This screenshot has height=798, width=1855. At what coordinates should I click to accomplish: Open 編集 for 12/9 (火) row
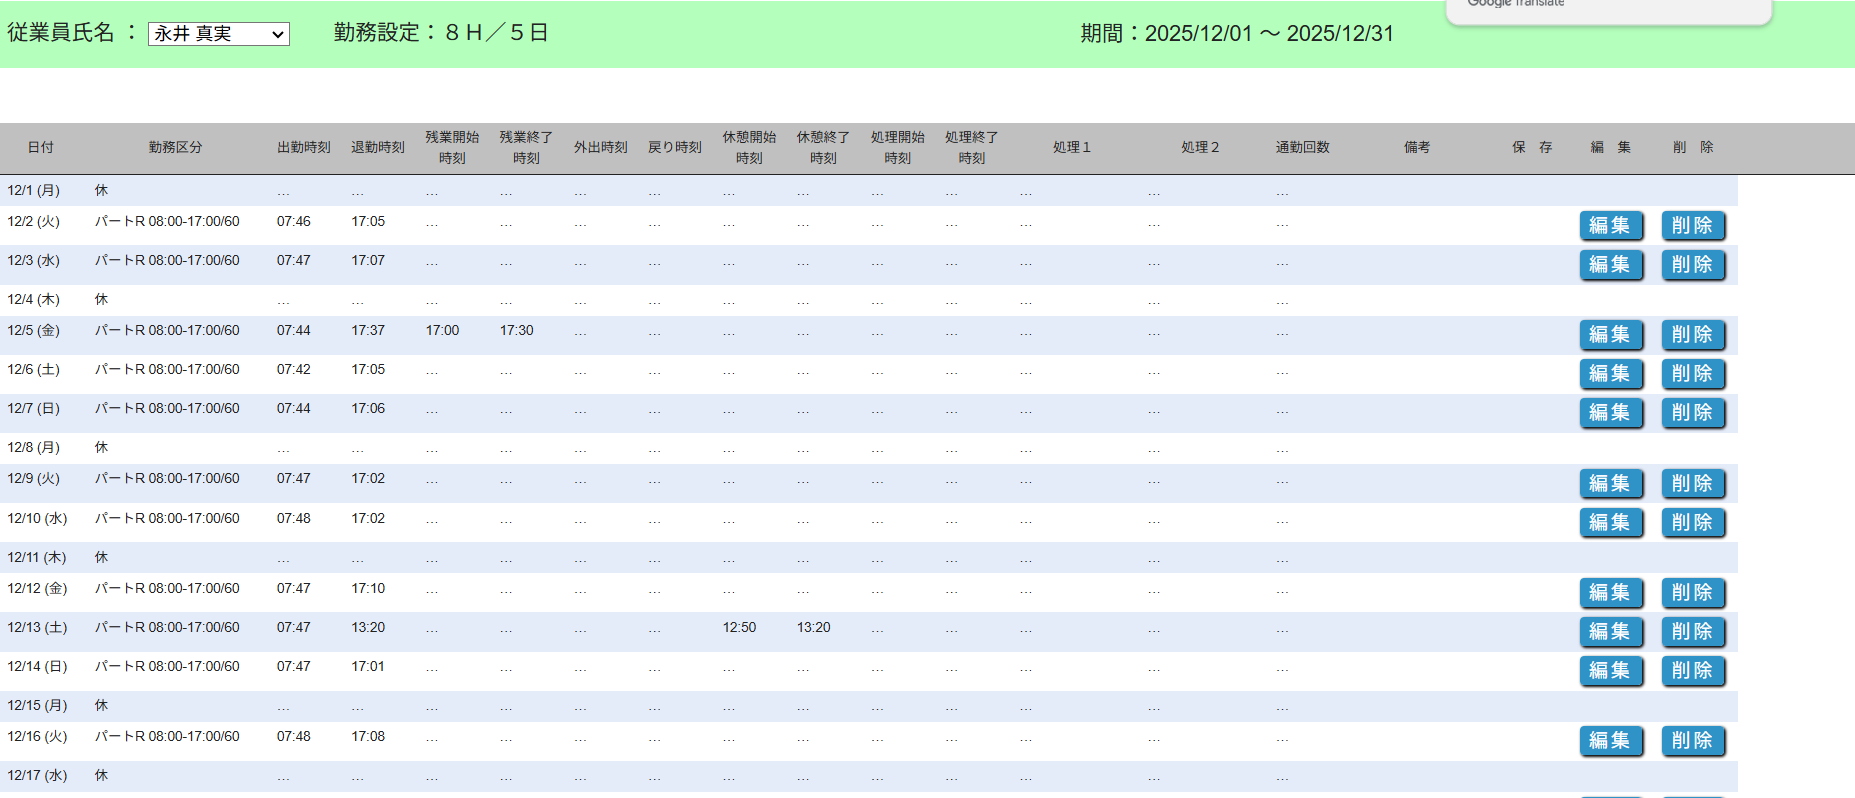point(1610,484)
